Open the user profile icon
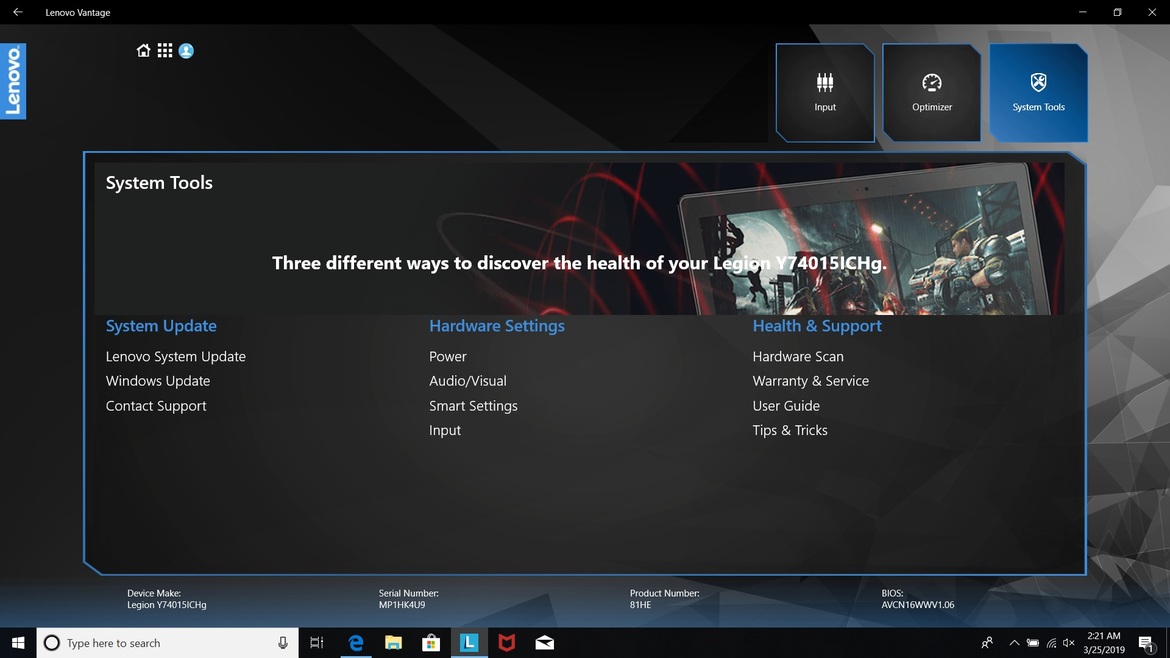Screen dimensions: 1170x658 coord(187,50)
